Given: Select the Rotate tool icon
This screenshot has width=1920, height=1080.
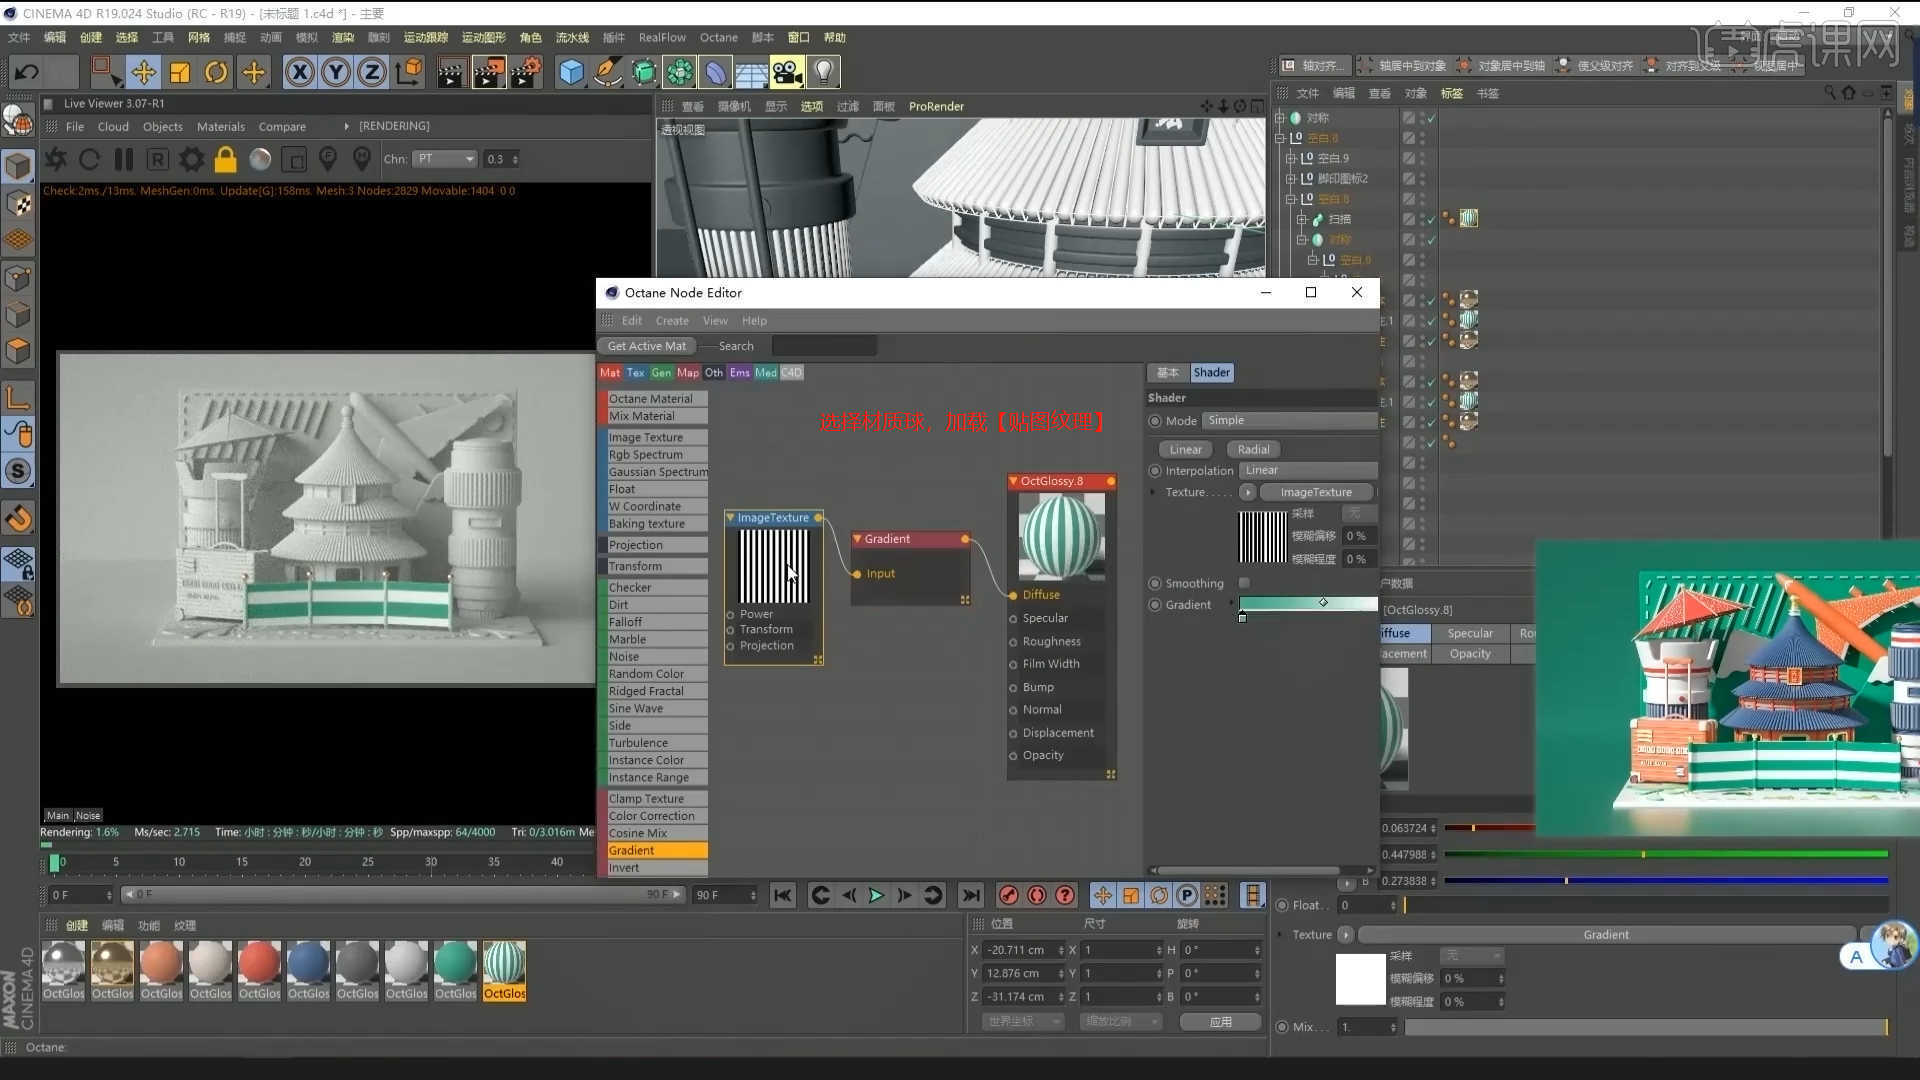Looking at the screenshot, I should [x=216, y=72].
